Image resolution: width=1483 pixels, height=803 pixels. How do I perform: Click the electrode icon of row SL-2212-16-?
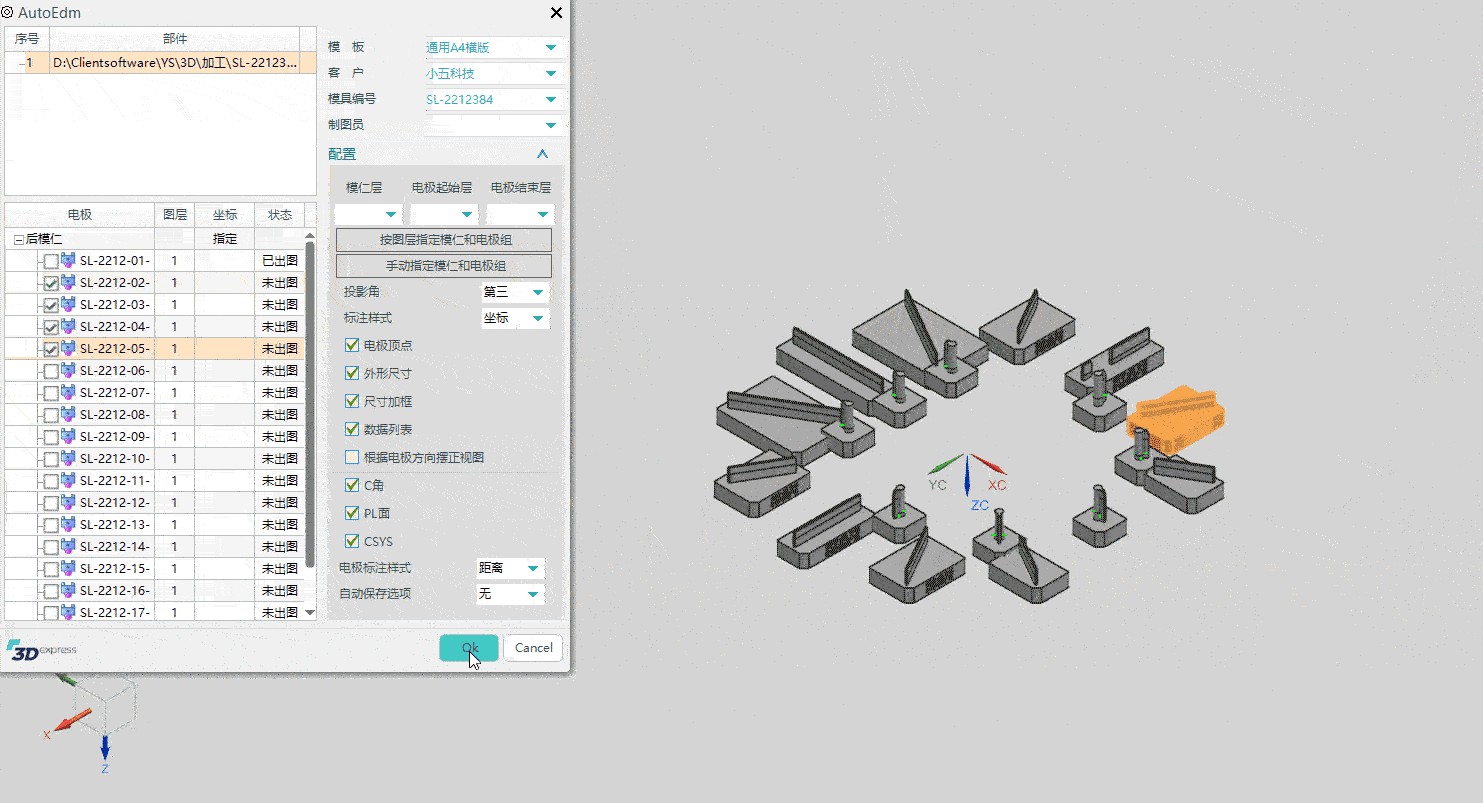(68, 591)
